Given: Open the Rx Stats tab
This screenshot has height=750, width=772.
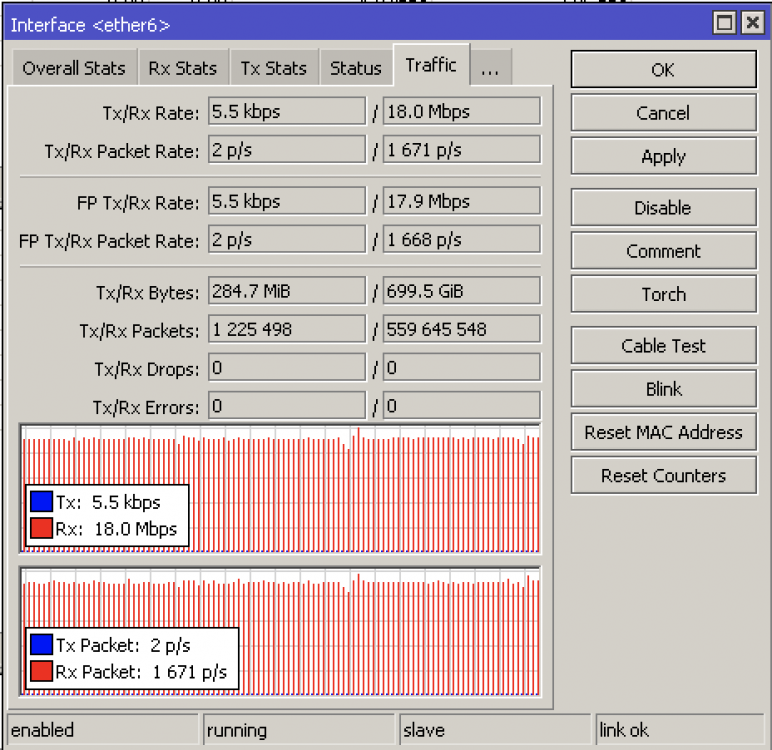Looking at the screenshot, I should point(182,68).
